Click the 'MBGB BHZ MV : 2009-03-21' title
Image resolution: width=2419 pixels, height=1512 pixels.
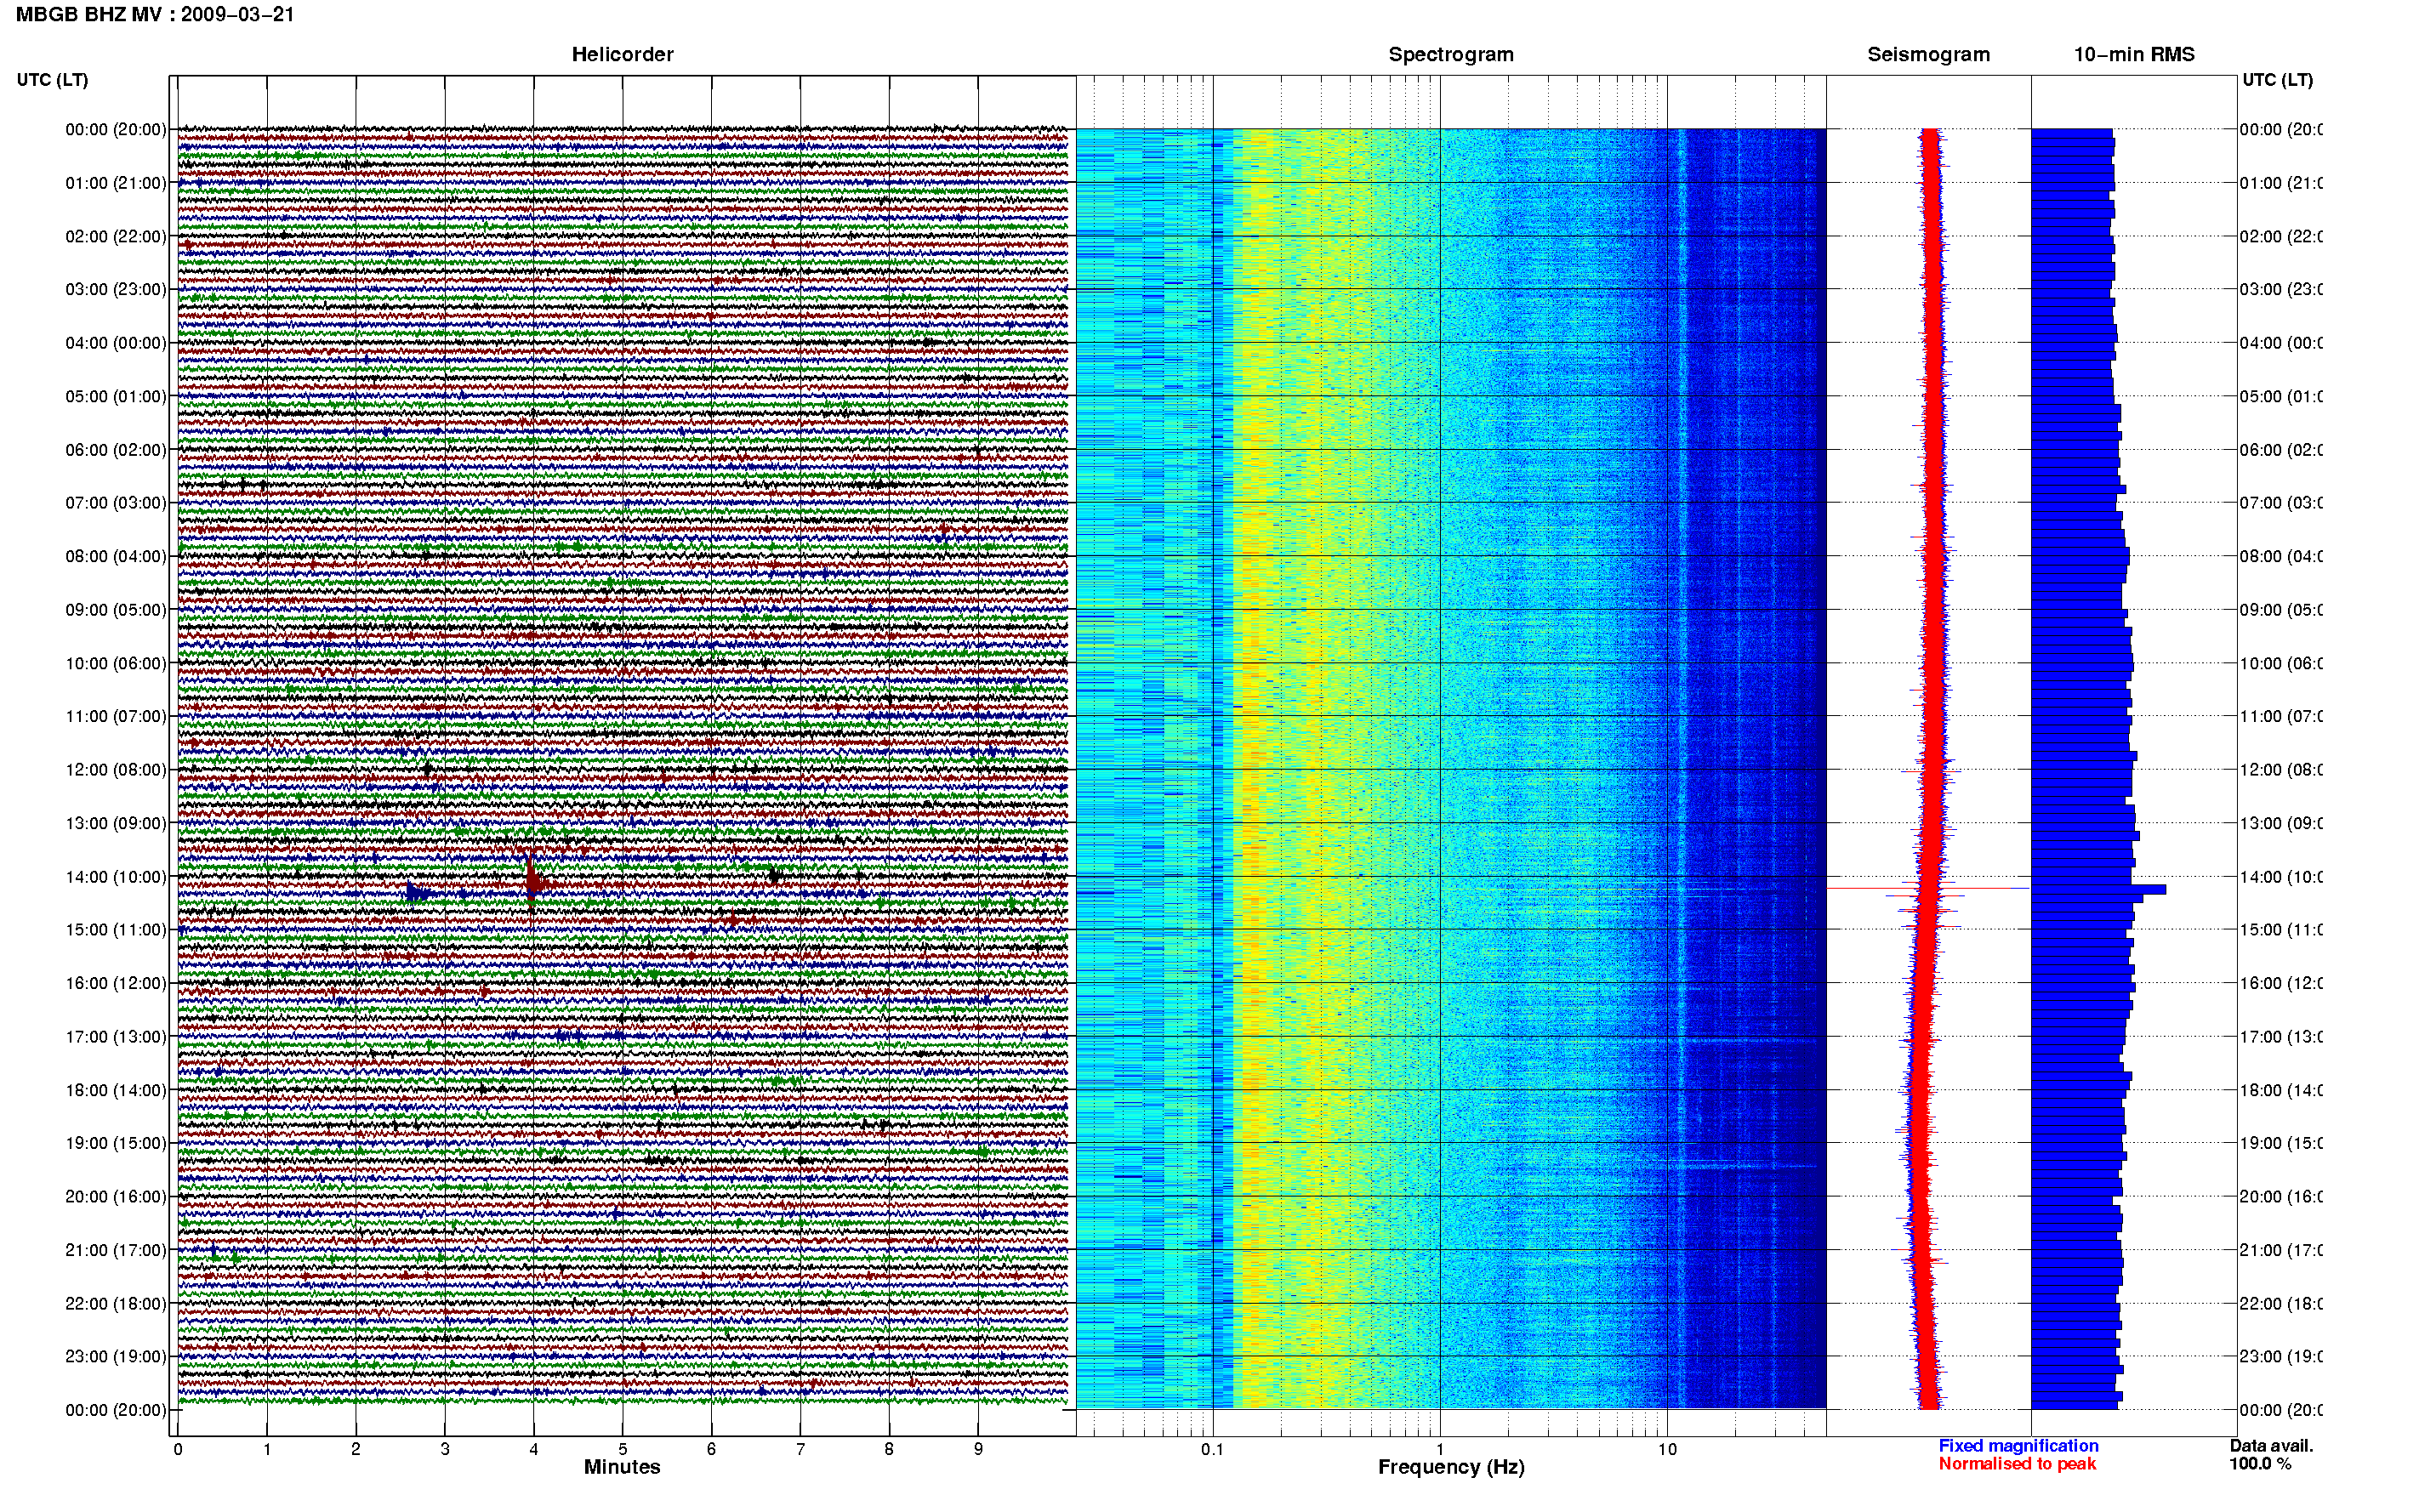(155, 14)
